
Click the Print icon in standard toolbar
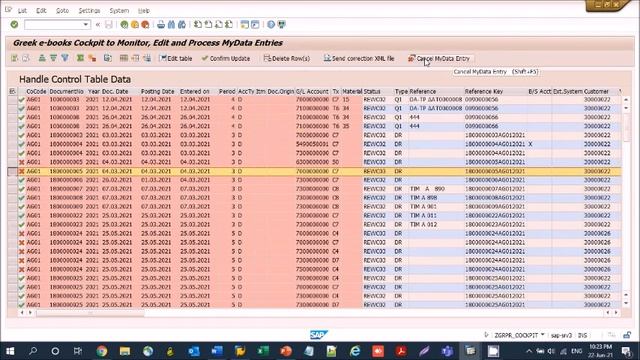[x=161, y=24]
